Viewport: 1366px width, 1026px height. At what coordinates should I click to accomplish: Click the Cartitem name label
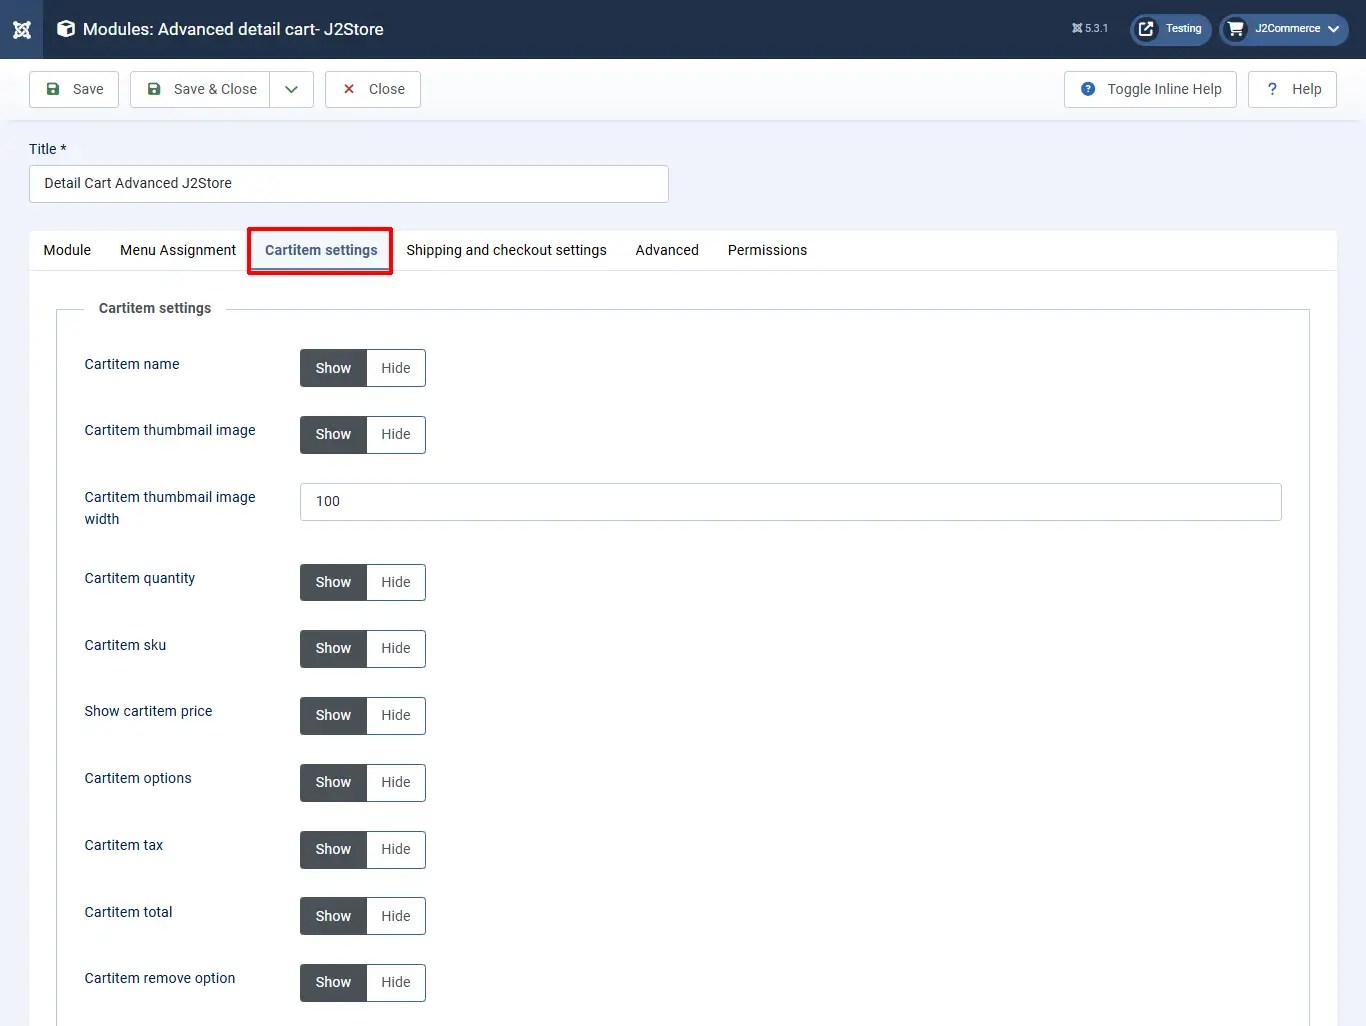(x=132, y=364)
